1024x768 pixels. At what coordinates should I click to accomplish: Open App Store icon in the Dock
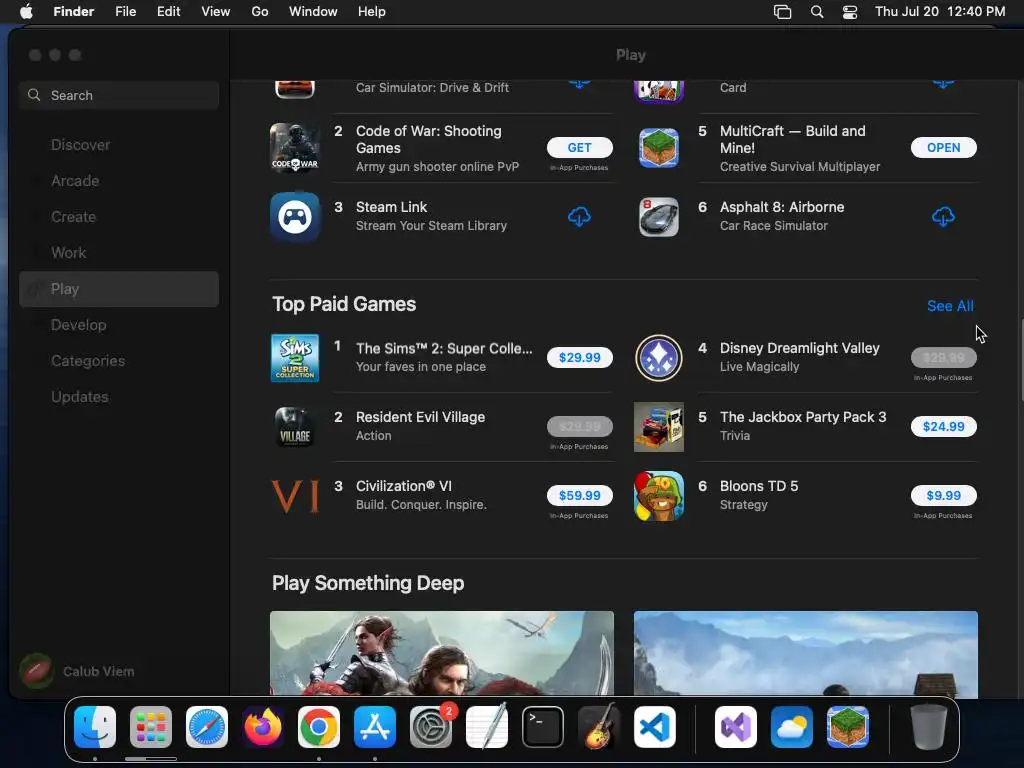[x=375, y=727]
